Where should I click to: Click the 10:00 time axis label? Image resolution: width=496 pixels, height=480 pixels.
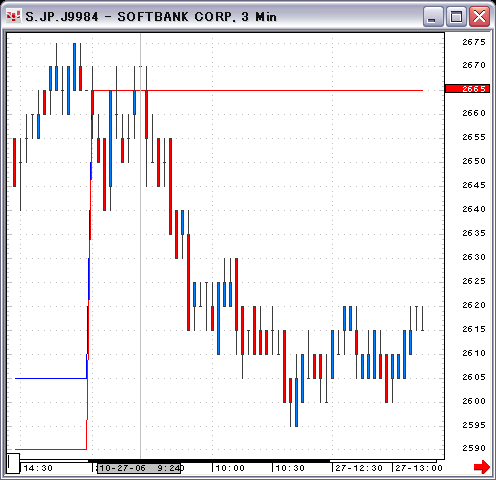(x=230, y=468)
